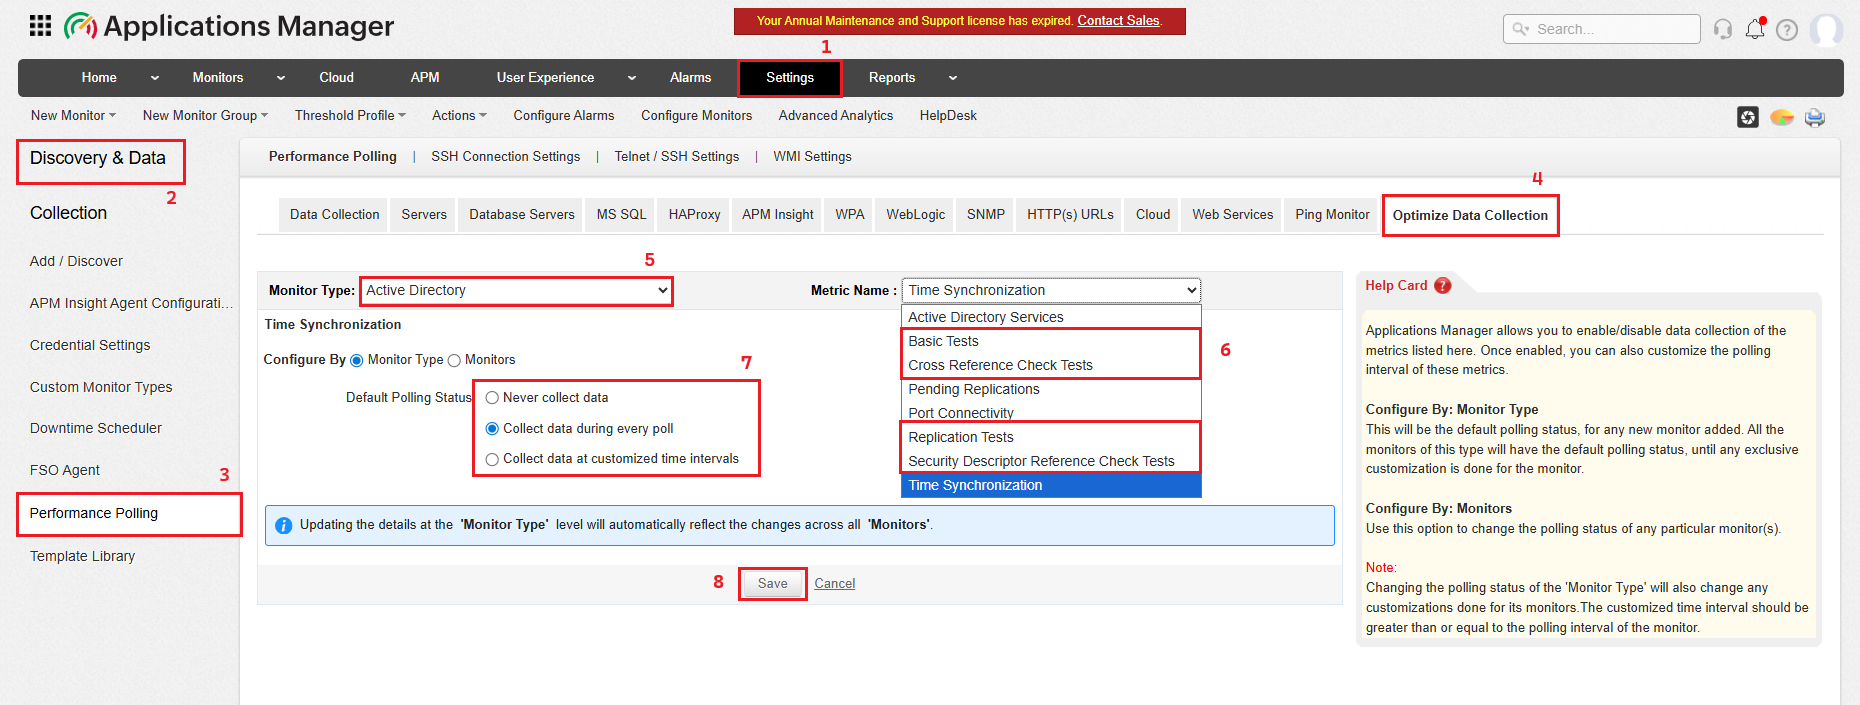This screenshot has height=705, width=1860.
Task: Select Configure By Monitors radio
Action: (x=454, y=360)
